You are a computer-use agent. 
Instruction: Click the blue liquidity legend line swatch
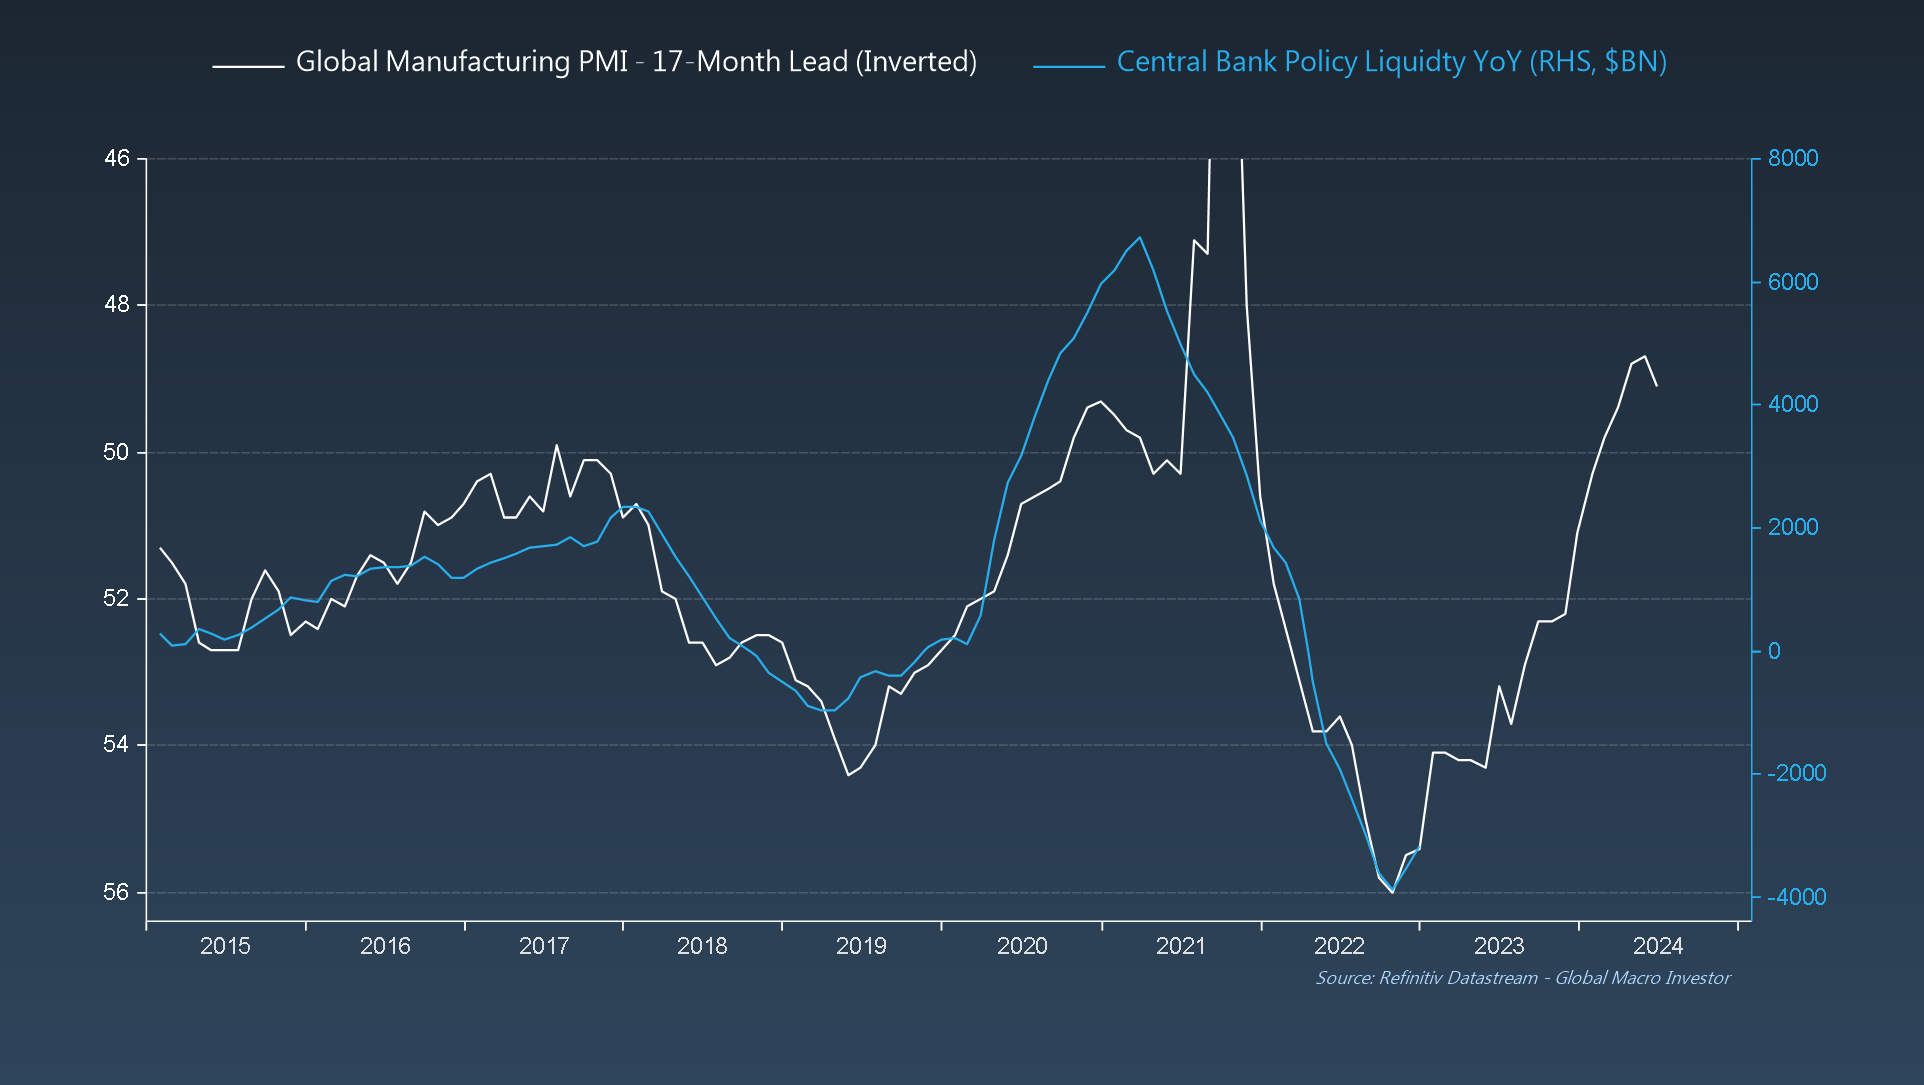(1068, 66)
